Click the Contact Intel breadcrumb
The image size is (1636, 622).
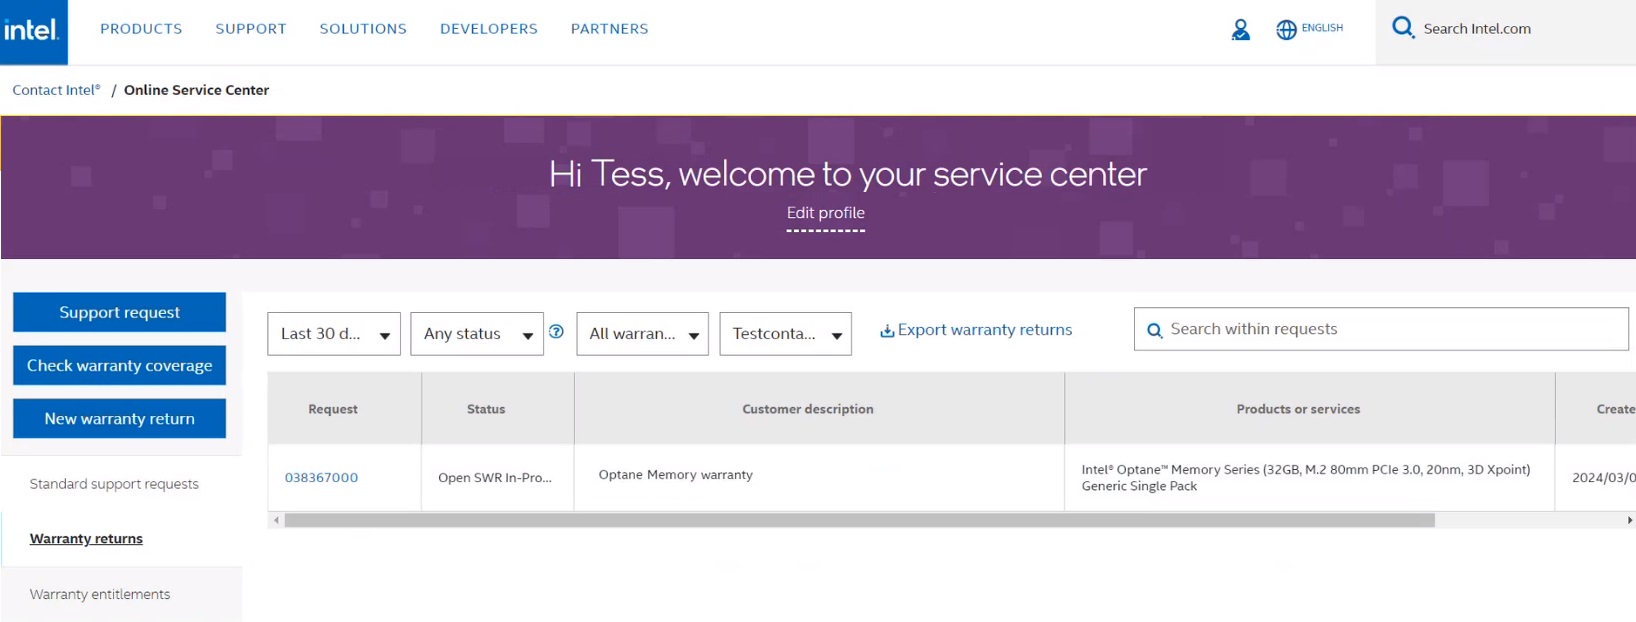pyautogui.click(x=56, y=90)
